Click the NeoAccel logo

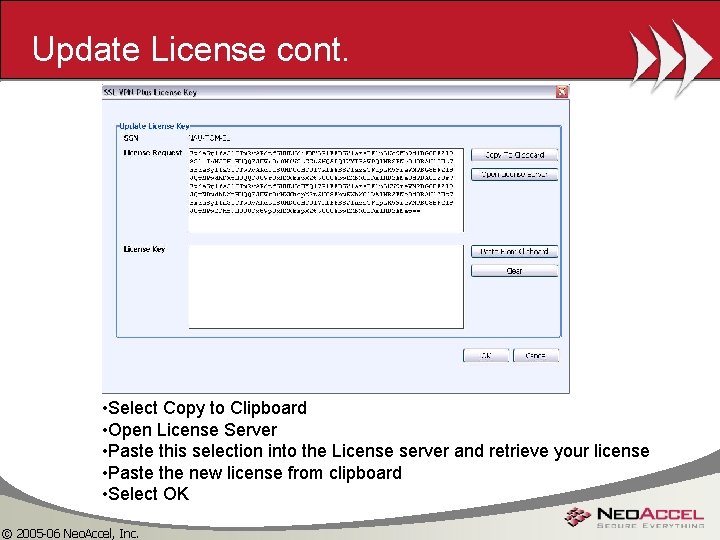635,517
